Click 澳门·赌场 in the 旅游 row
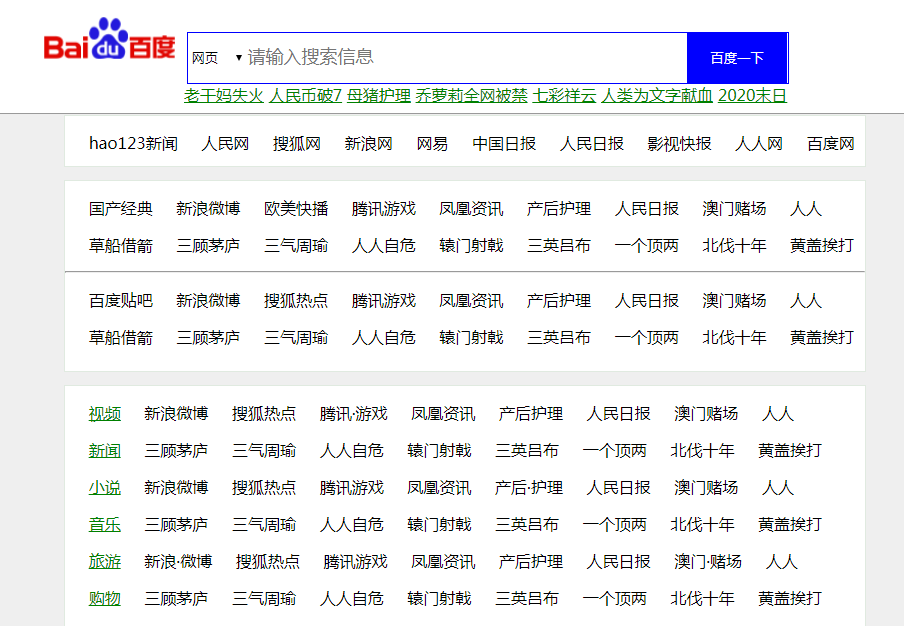 708,561
